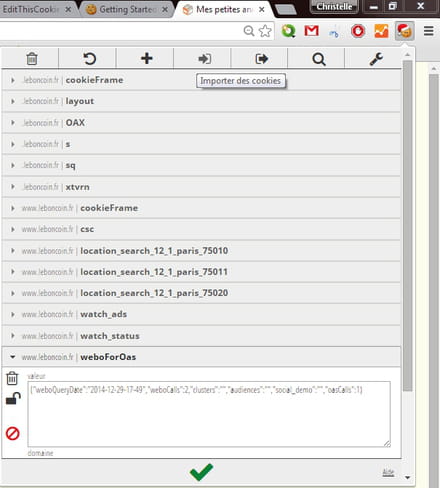Bookmark the page with the star icon
This screenshot has width=440, height=488.
pyautogui.click(x=265, y=31)
